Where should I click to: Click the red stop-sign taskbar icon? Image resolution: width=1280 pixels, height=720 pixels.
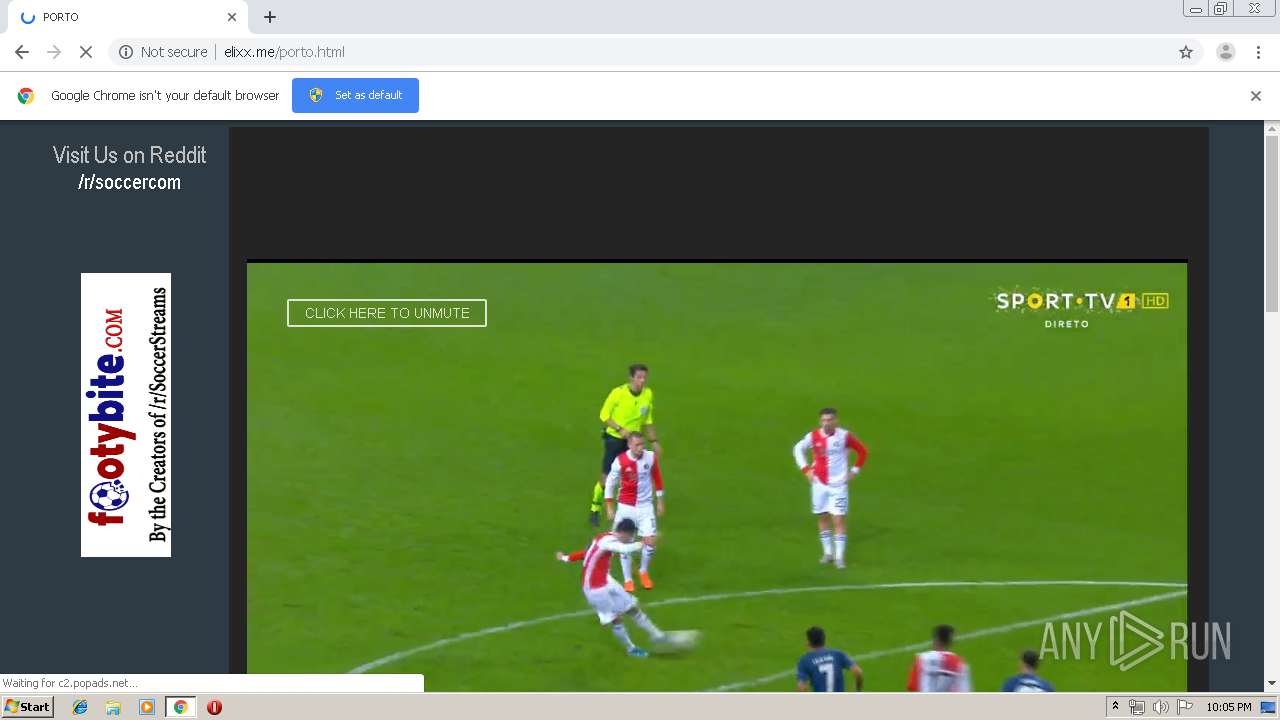click(214, 707)
